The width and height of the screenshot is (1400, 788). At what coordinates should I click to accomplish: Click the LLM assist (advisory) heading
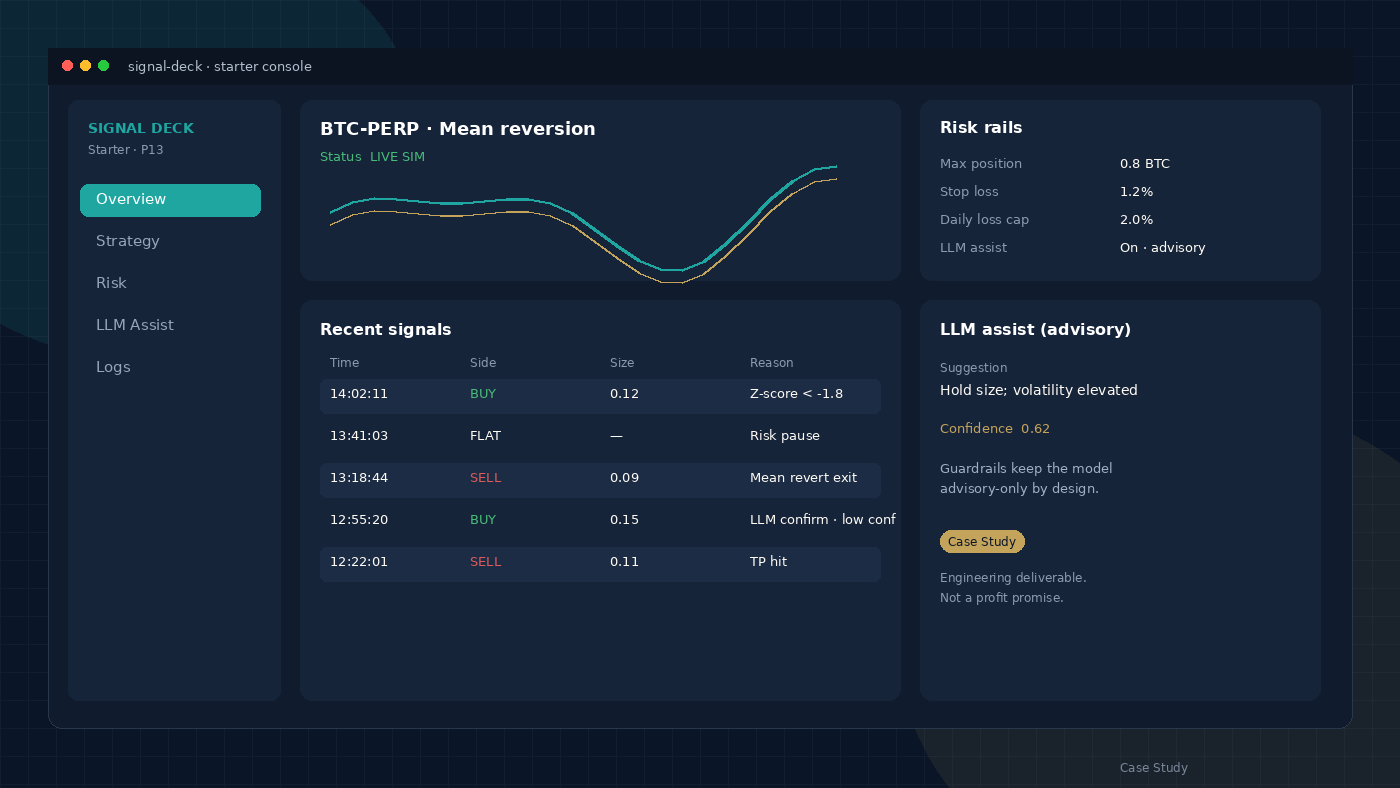[x=1035, y=330]
